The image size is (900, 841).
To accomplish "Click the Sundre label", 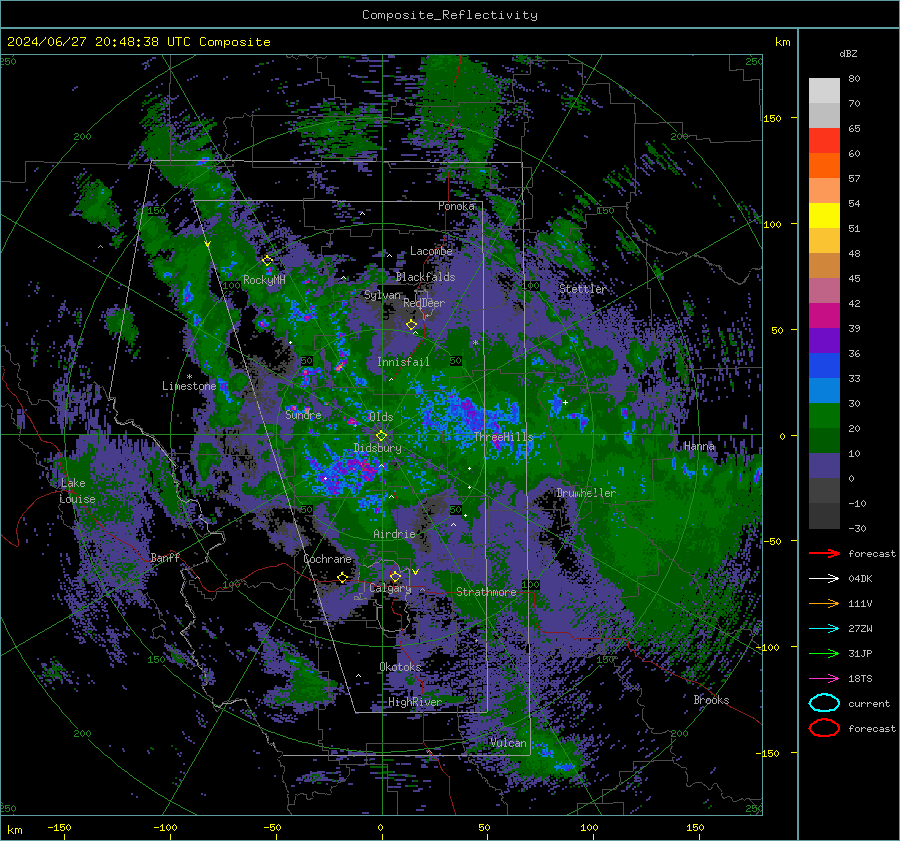I will pos(303,414).
